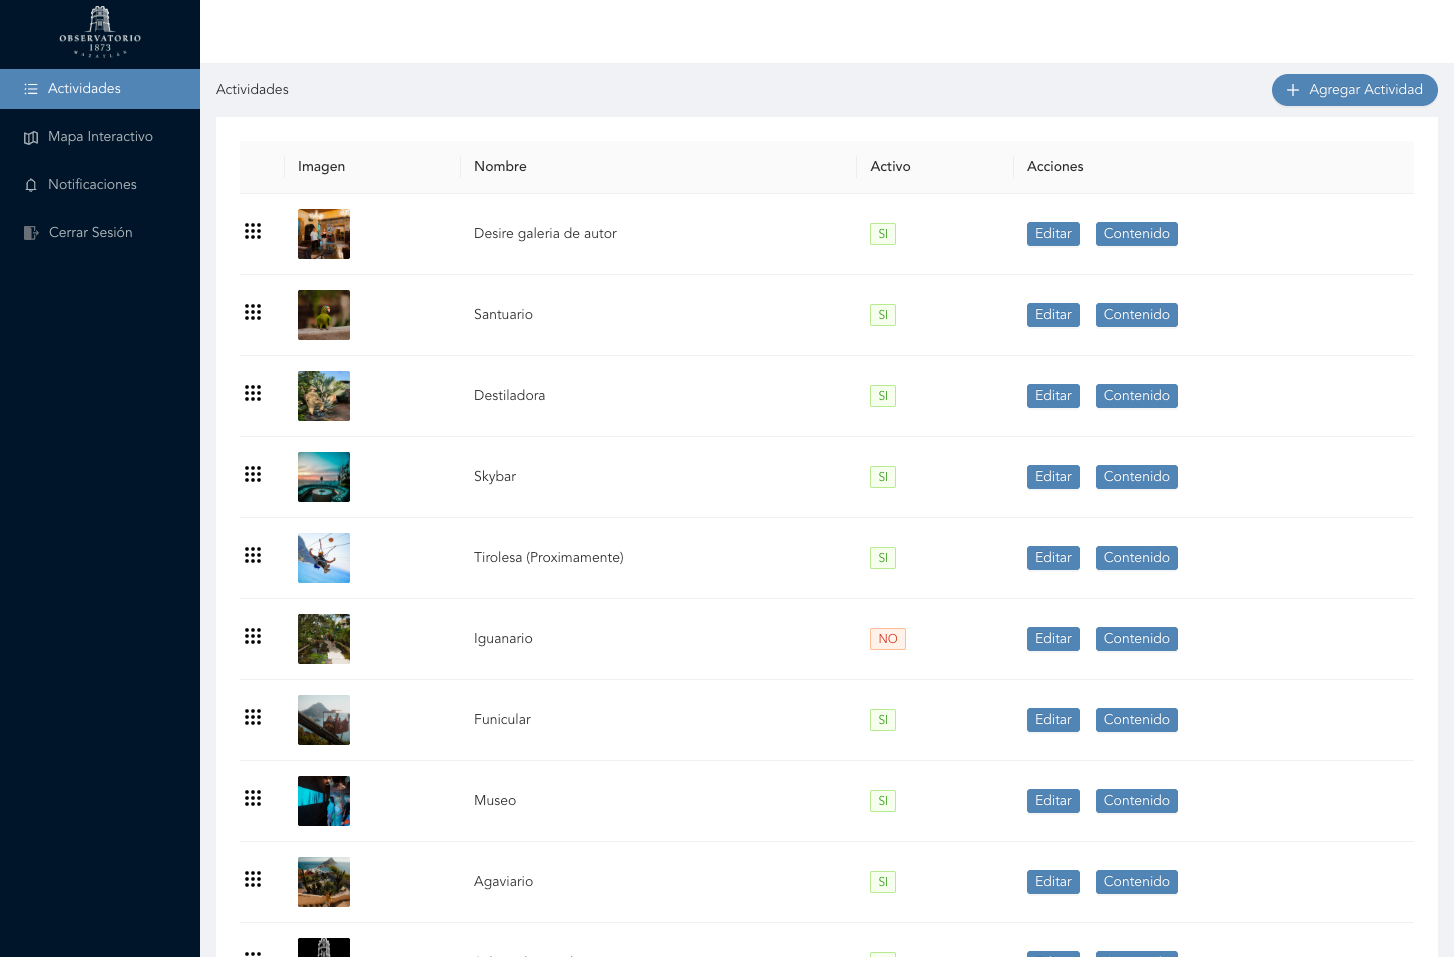
Task: Click the logout icon next to Cerrar Sesión
Action: click(31, 232)
